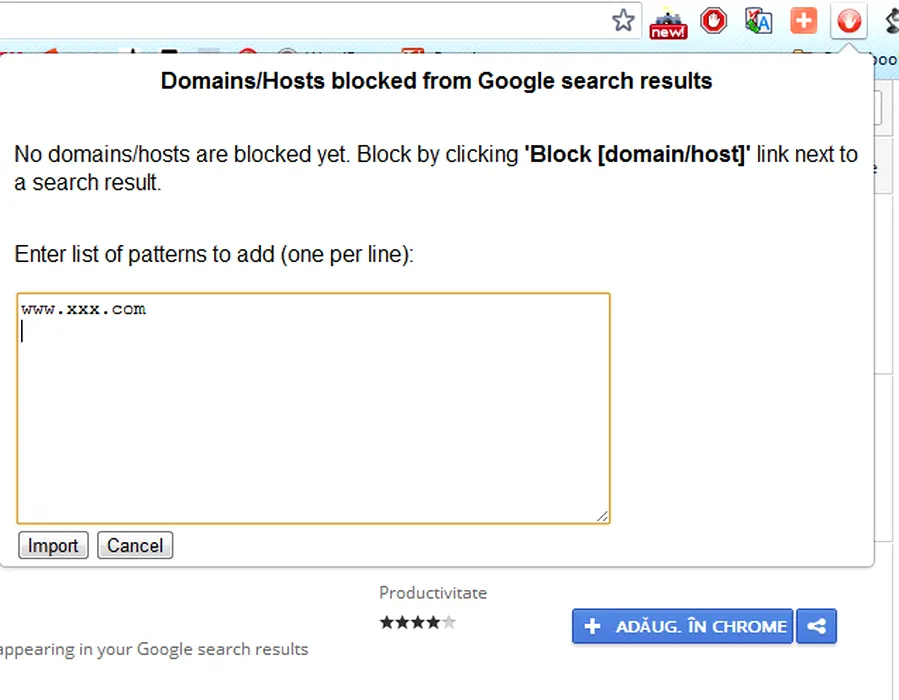899x700 pixels.
Task: Click the bold 'Block [domain/host]' text
Action: coord(637,155)
